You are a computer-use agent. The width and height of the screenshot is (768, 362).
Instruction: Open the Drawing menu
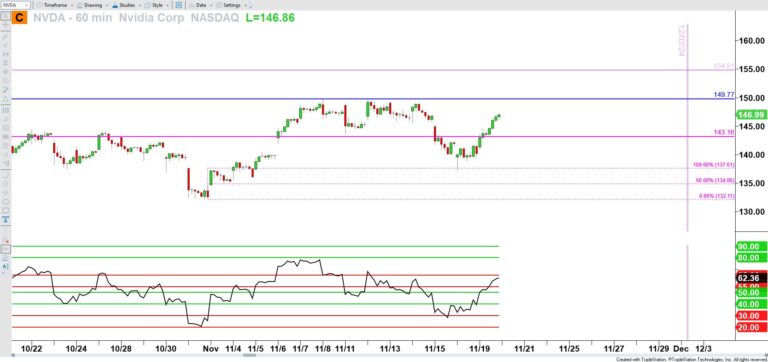(x=93, y=5)
